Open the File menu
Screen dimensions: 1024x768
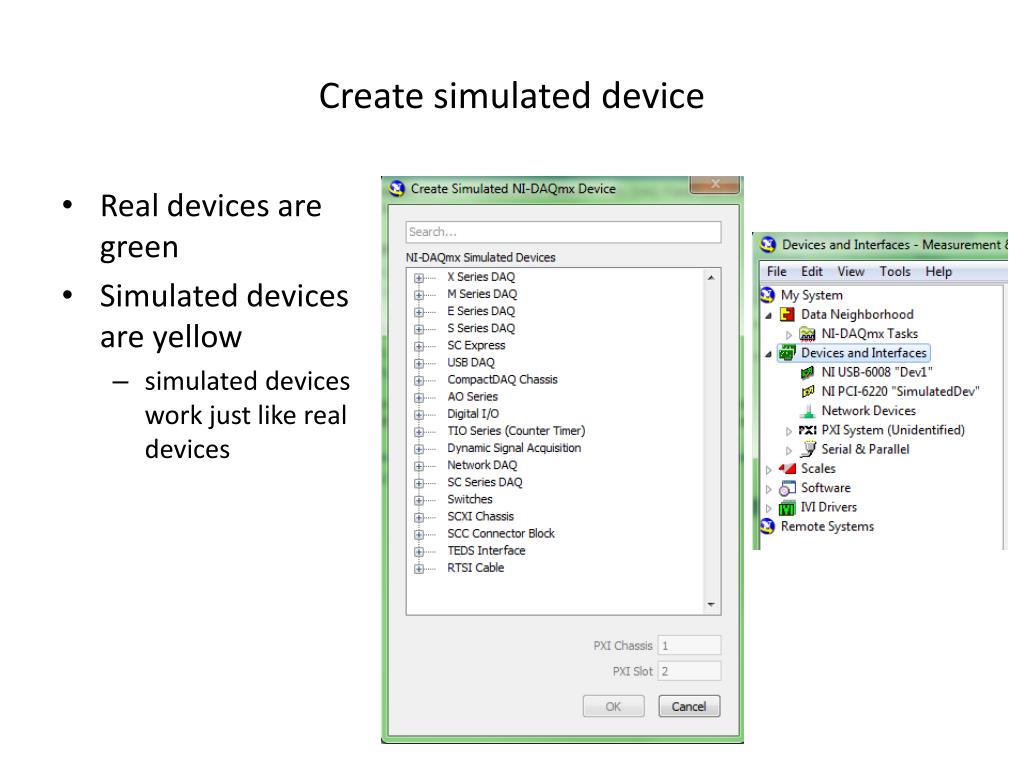click(776, 272)
